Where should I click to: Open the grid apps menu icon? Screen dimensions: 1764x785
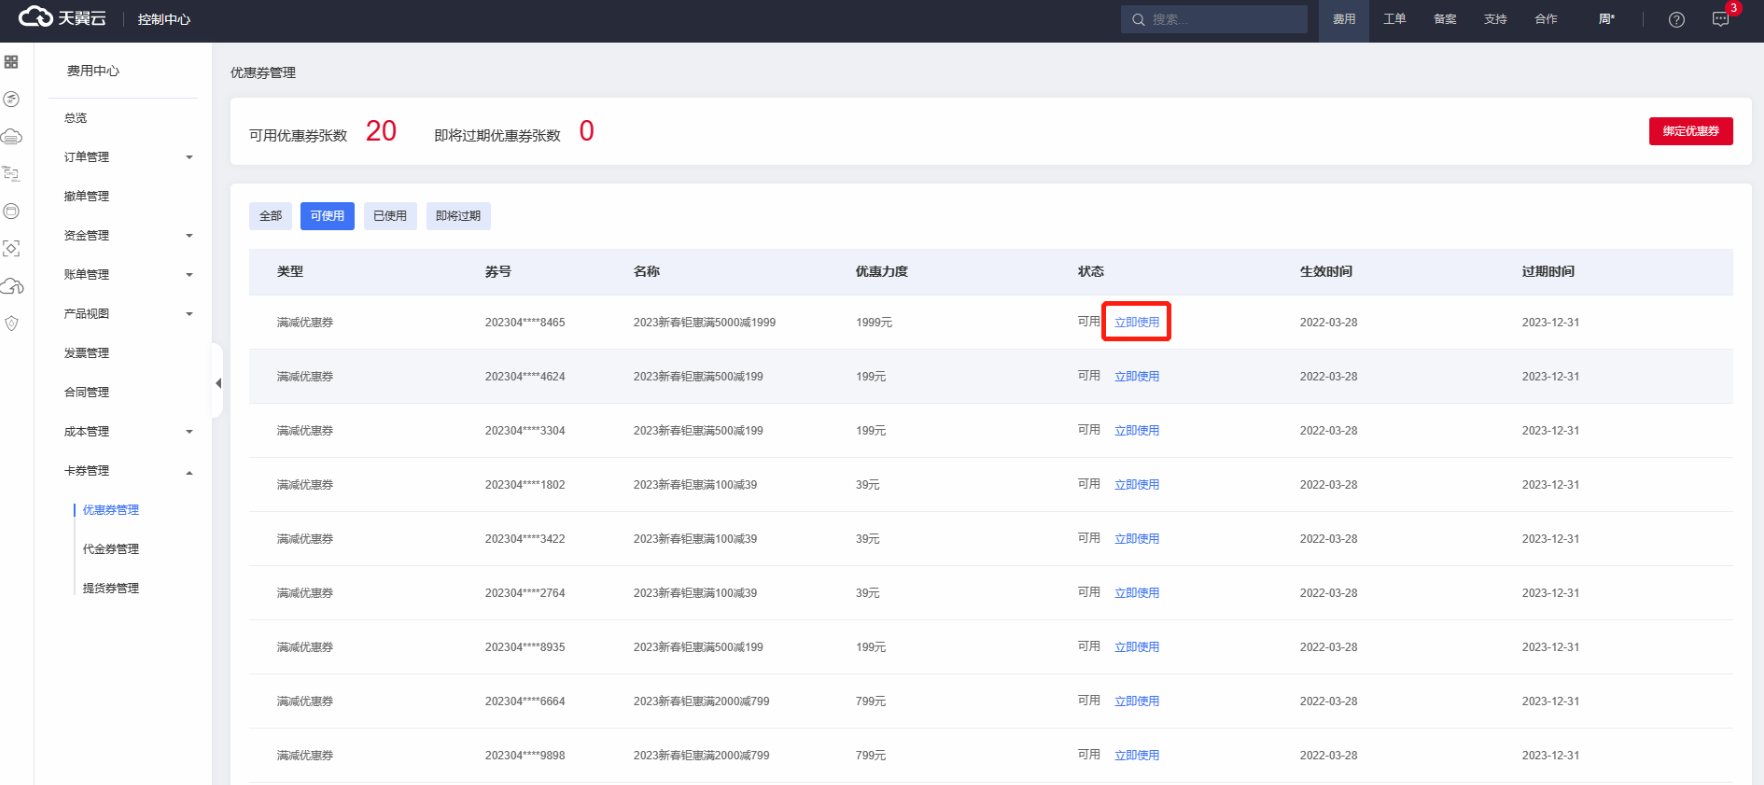pyautogui.click(x=11, y=62)
